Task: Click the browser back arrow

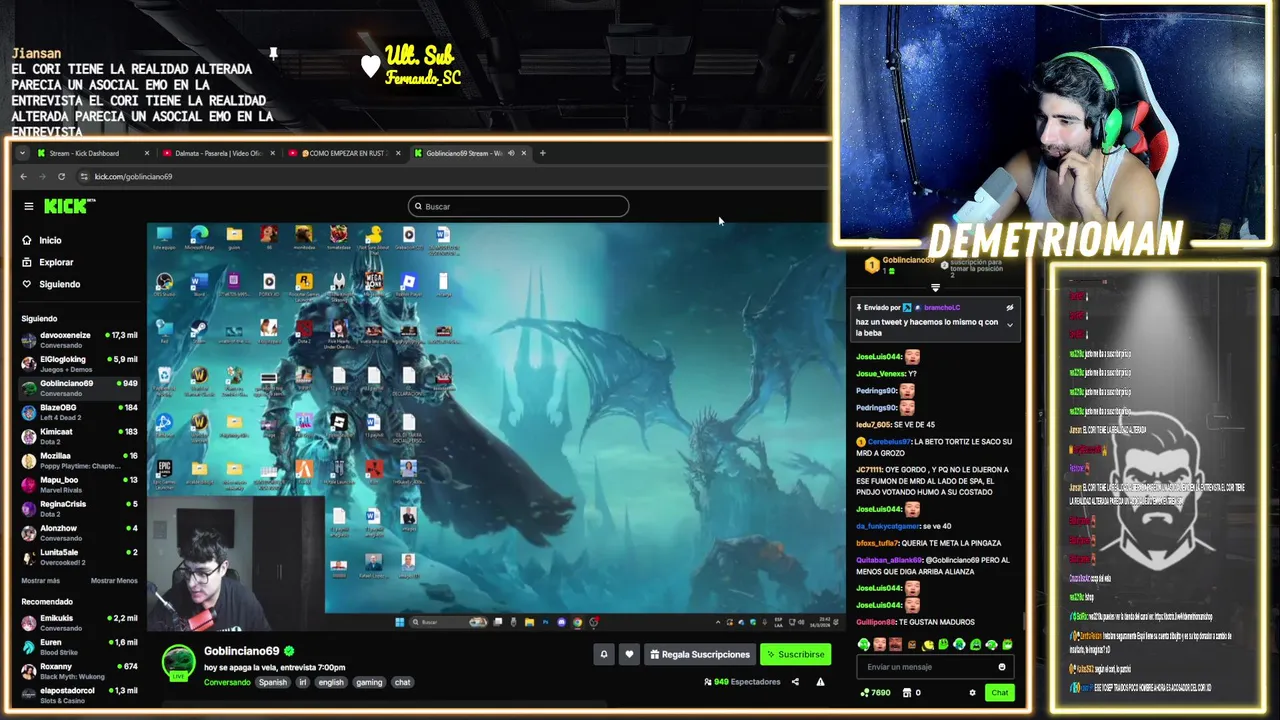Action: click(24, 176)
